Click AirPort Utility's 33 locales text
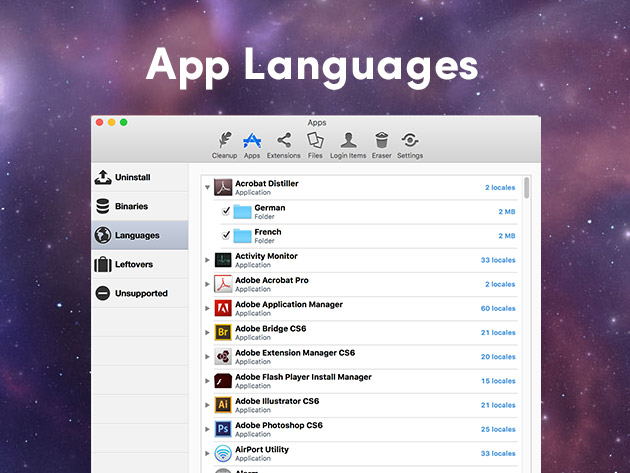This screenshot has height=473, width=630. point(498,453)
